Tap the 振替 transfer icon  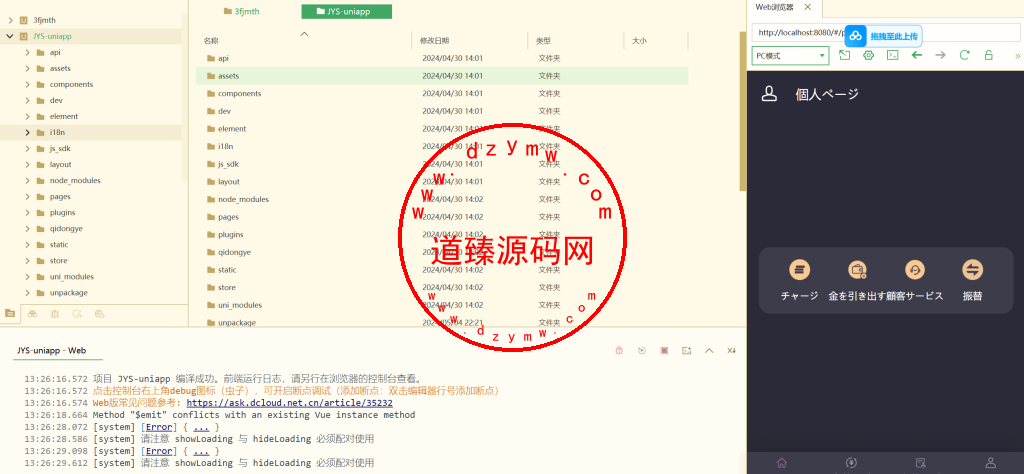[972, 270]
